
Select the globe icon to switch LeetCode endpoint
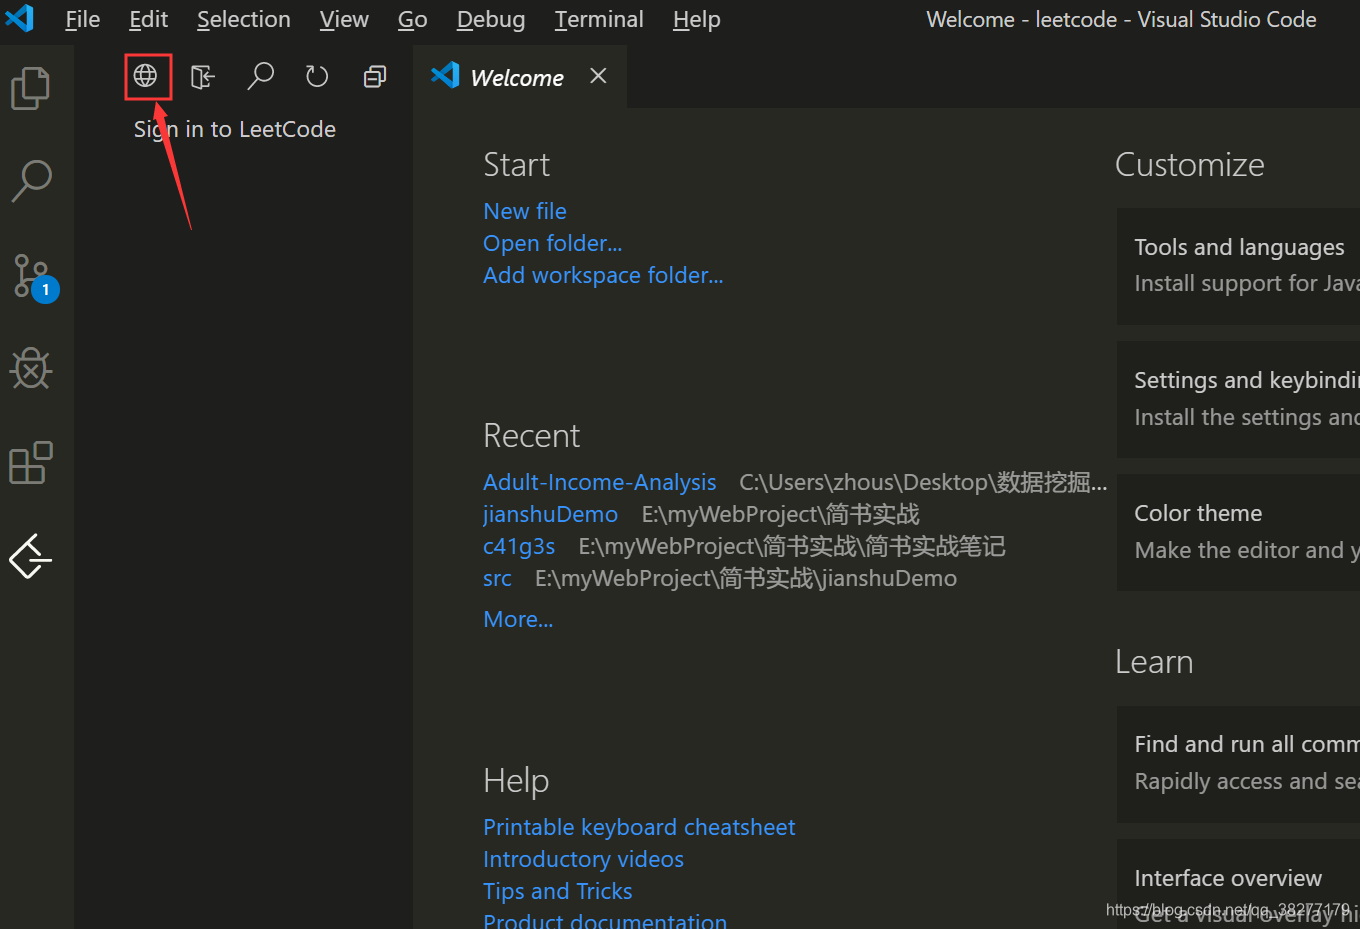coord(147,75)
